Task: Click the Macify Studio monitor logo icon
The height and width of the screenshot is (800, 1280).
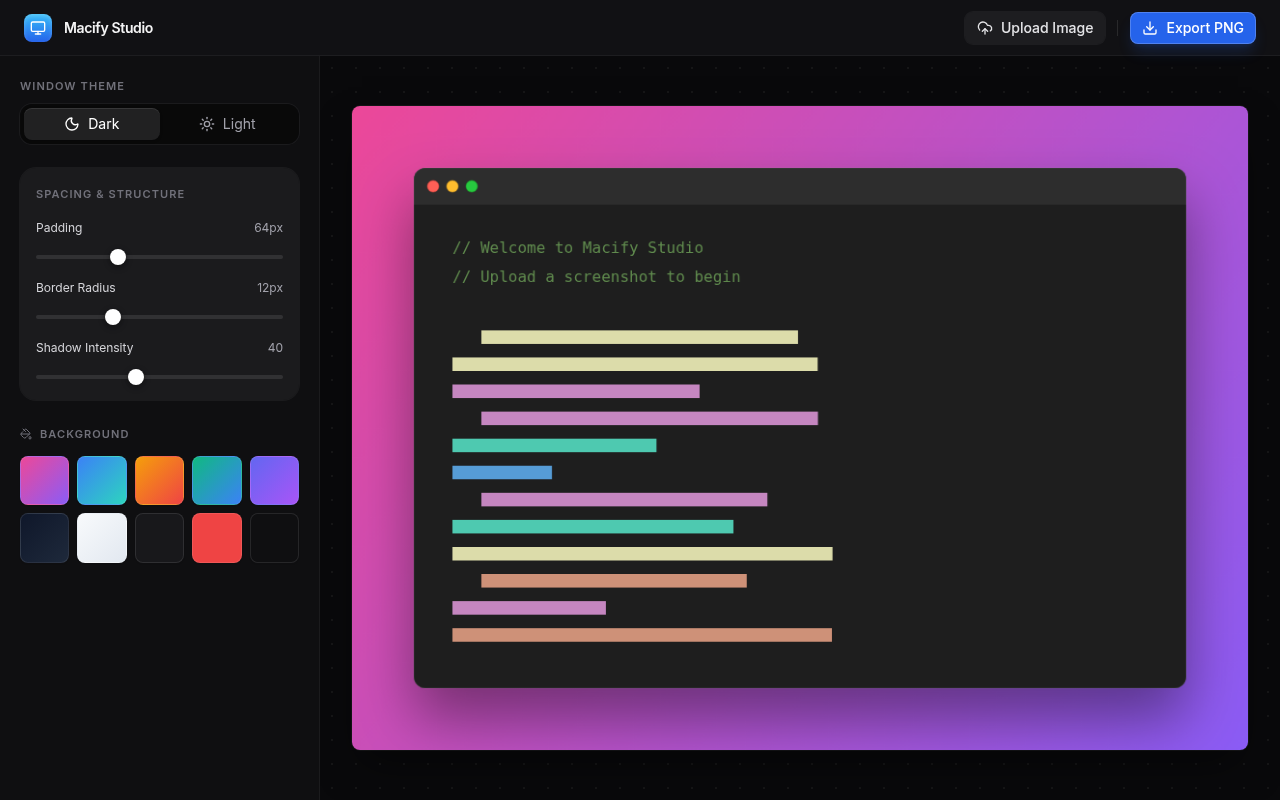Action: pos(38,28)
